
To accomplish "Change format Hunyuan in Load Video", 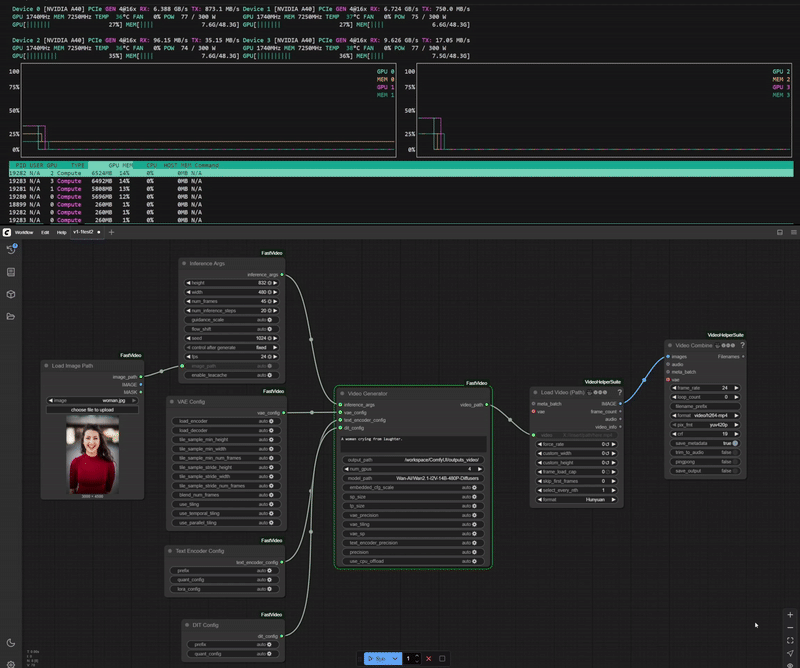I will coord(577,500).
